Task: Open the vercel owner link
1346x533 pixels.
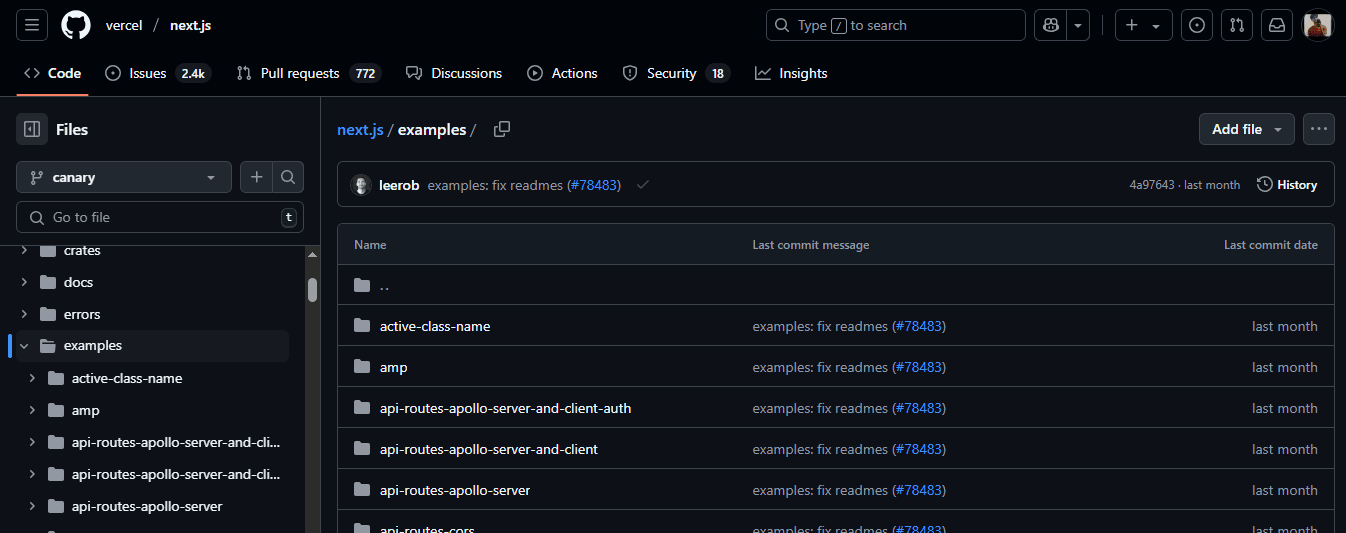Action: (x=124, y=25)
